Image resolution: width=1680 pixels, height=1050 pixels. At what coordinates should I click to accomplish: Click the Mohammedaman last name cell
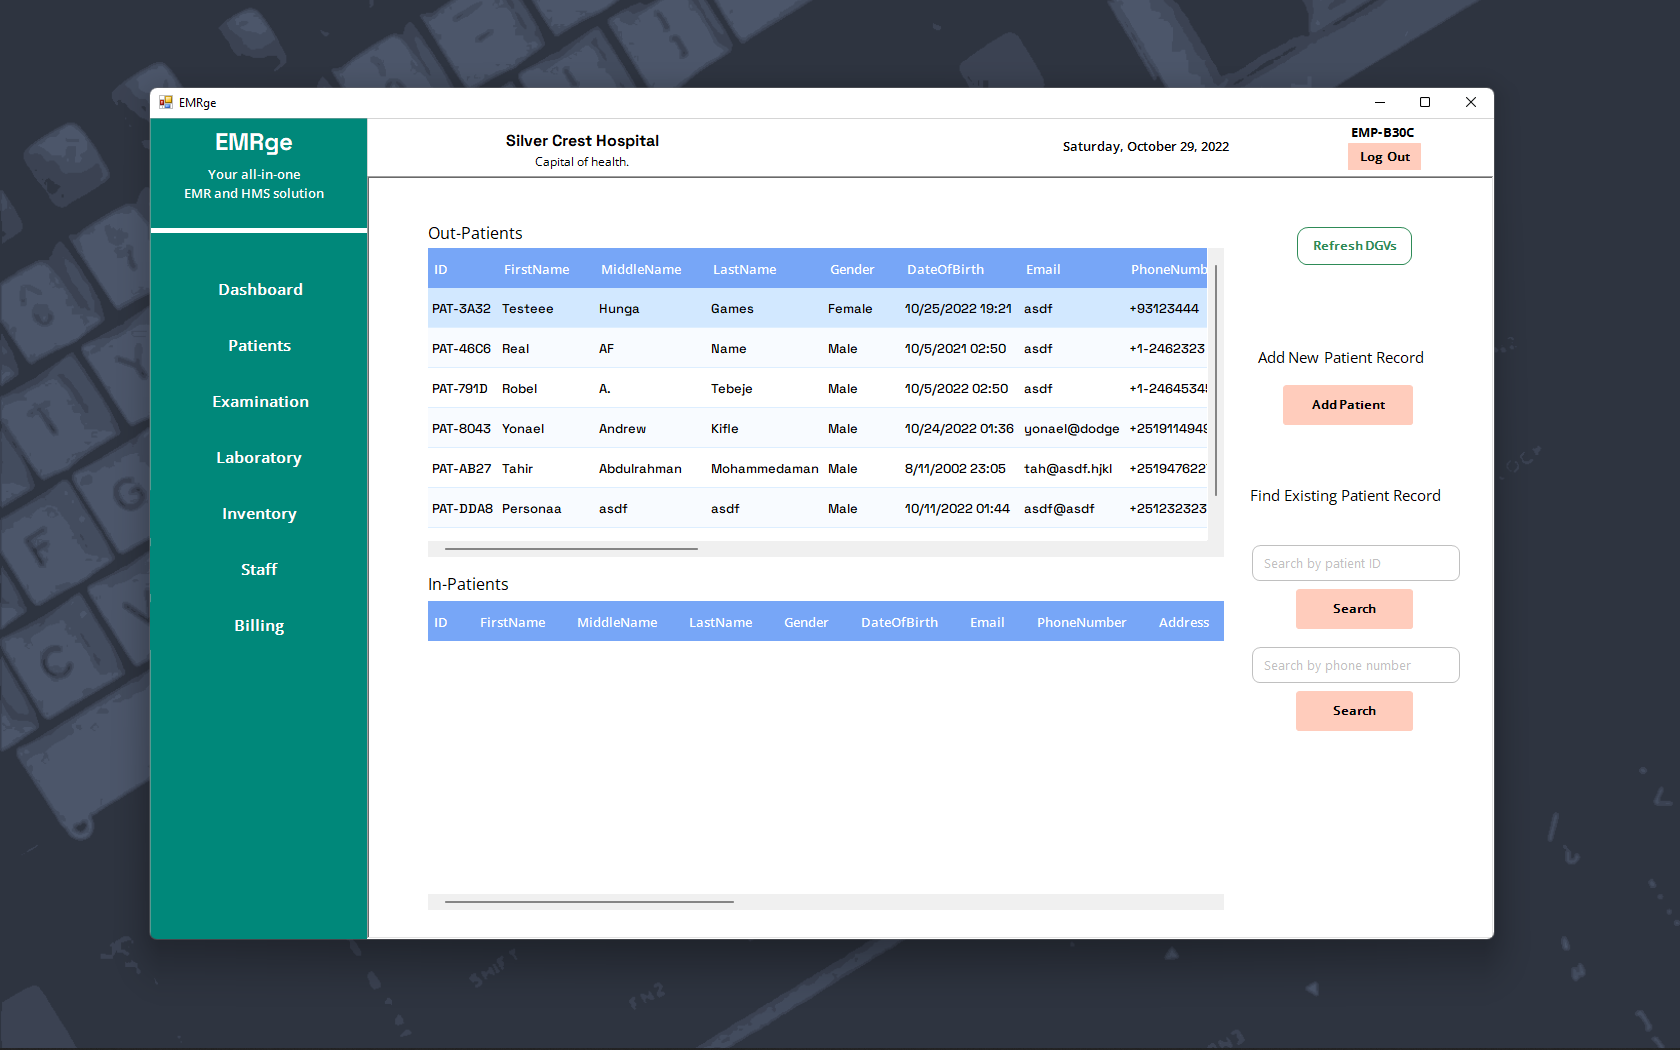pos(764,469)
